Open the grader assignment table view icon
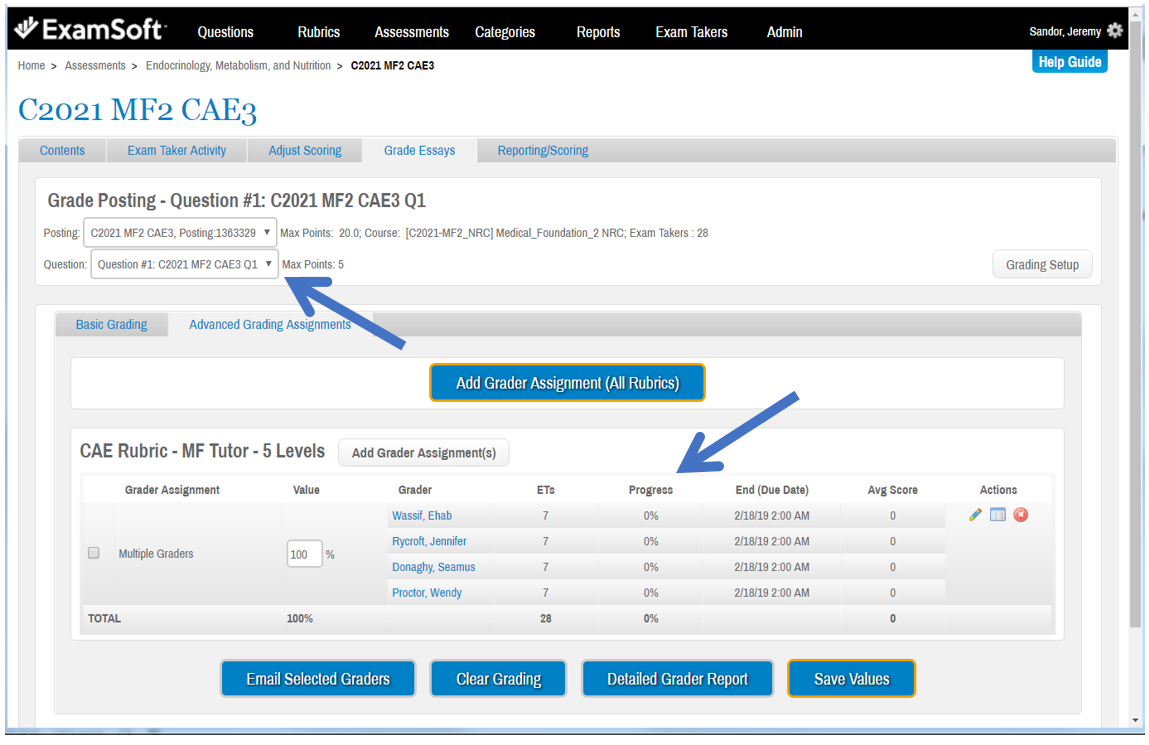The height and width of the screenshot is (745, 1149). [x=998, y=515]
